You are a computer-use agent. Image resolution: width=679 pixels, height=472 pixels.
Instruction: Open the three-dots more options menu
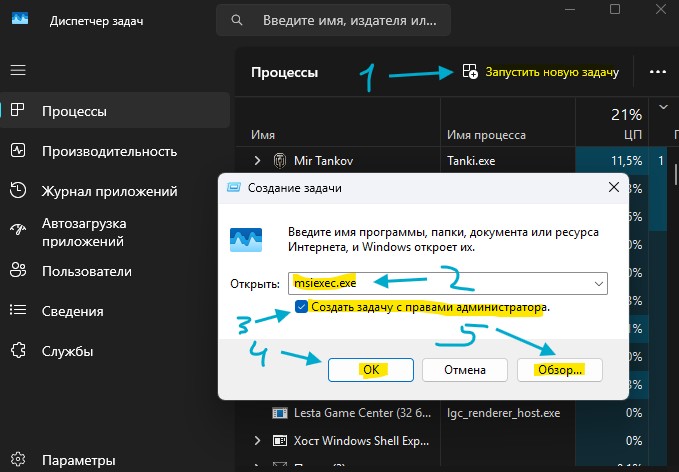click(658, 72)
